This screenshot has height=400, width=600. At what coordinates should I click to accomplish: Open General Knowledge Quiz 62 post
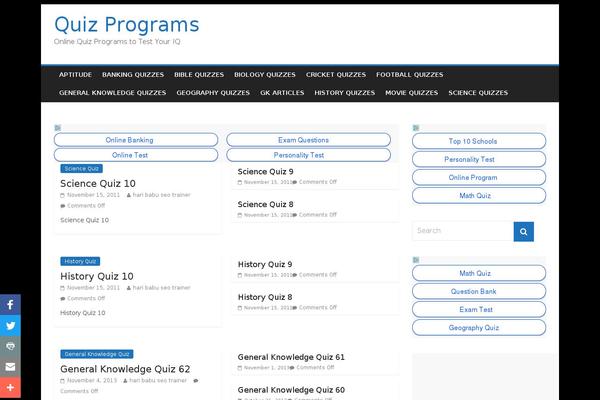pos(125,369)
